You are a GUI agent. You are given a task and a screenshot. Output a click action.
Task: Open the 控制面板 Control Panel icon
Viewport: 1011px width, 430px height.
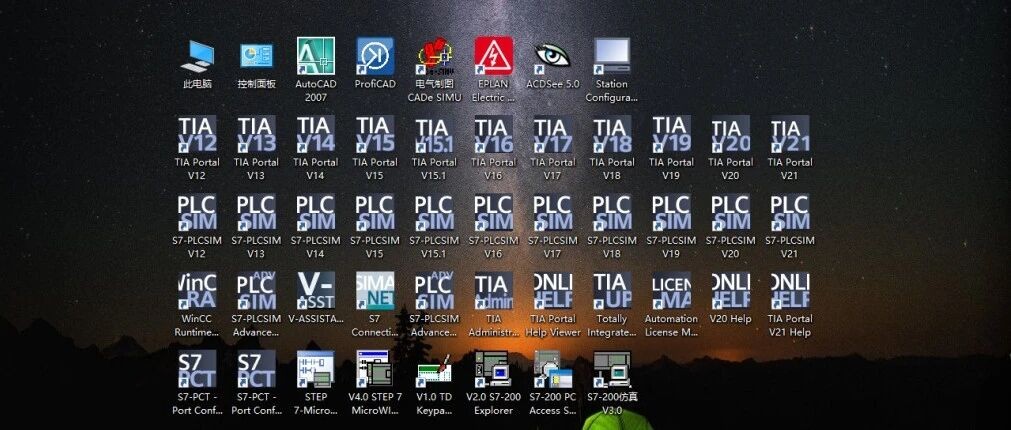(x=256, y=58)
